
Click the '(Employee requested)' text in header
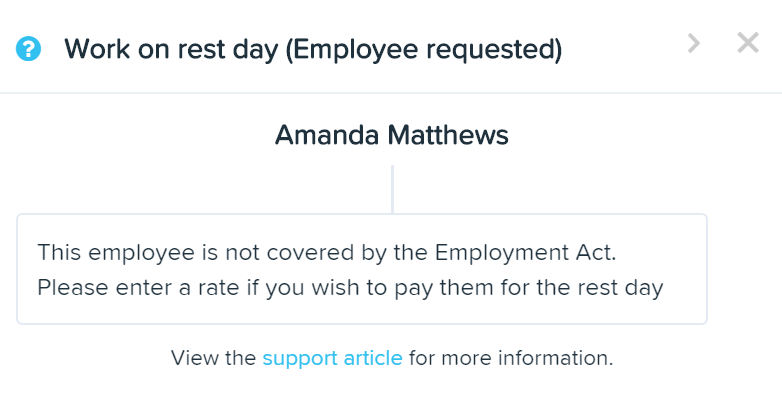(424, 50)
